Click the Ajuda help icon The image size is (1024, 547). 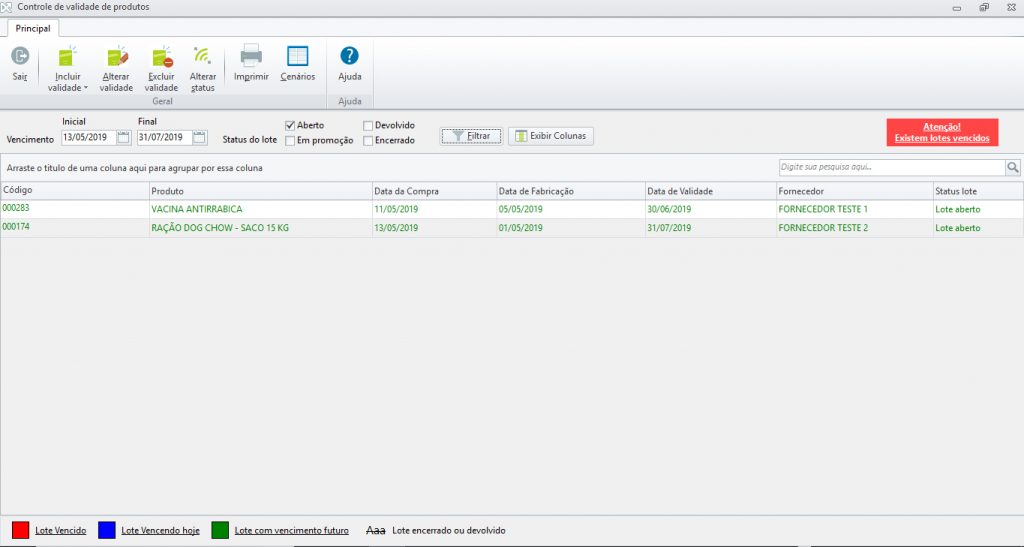pyautogui.click(x=349, y=56)
